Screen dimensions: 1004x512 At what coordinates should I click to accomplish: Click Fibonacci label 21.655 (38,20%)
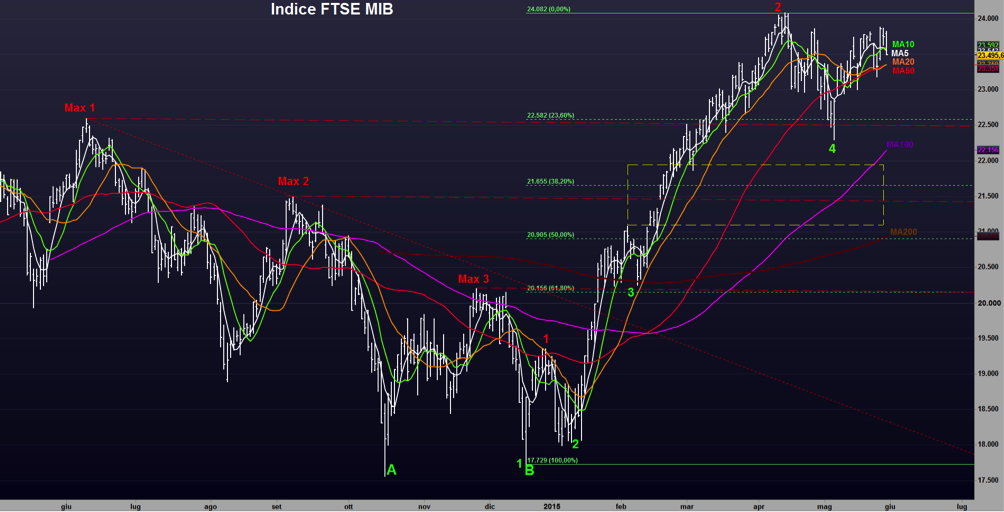coord(551,181)
